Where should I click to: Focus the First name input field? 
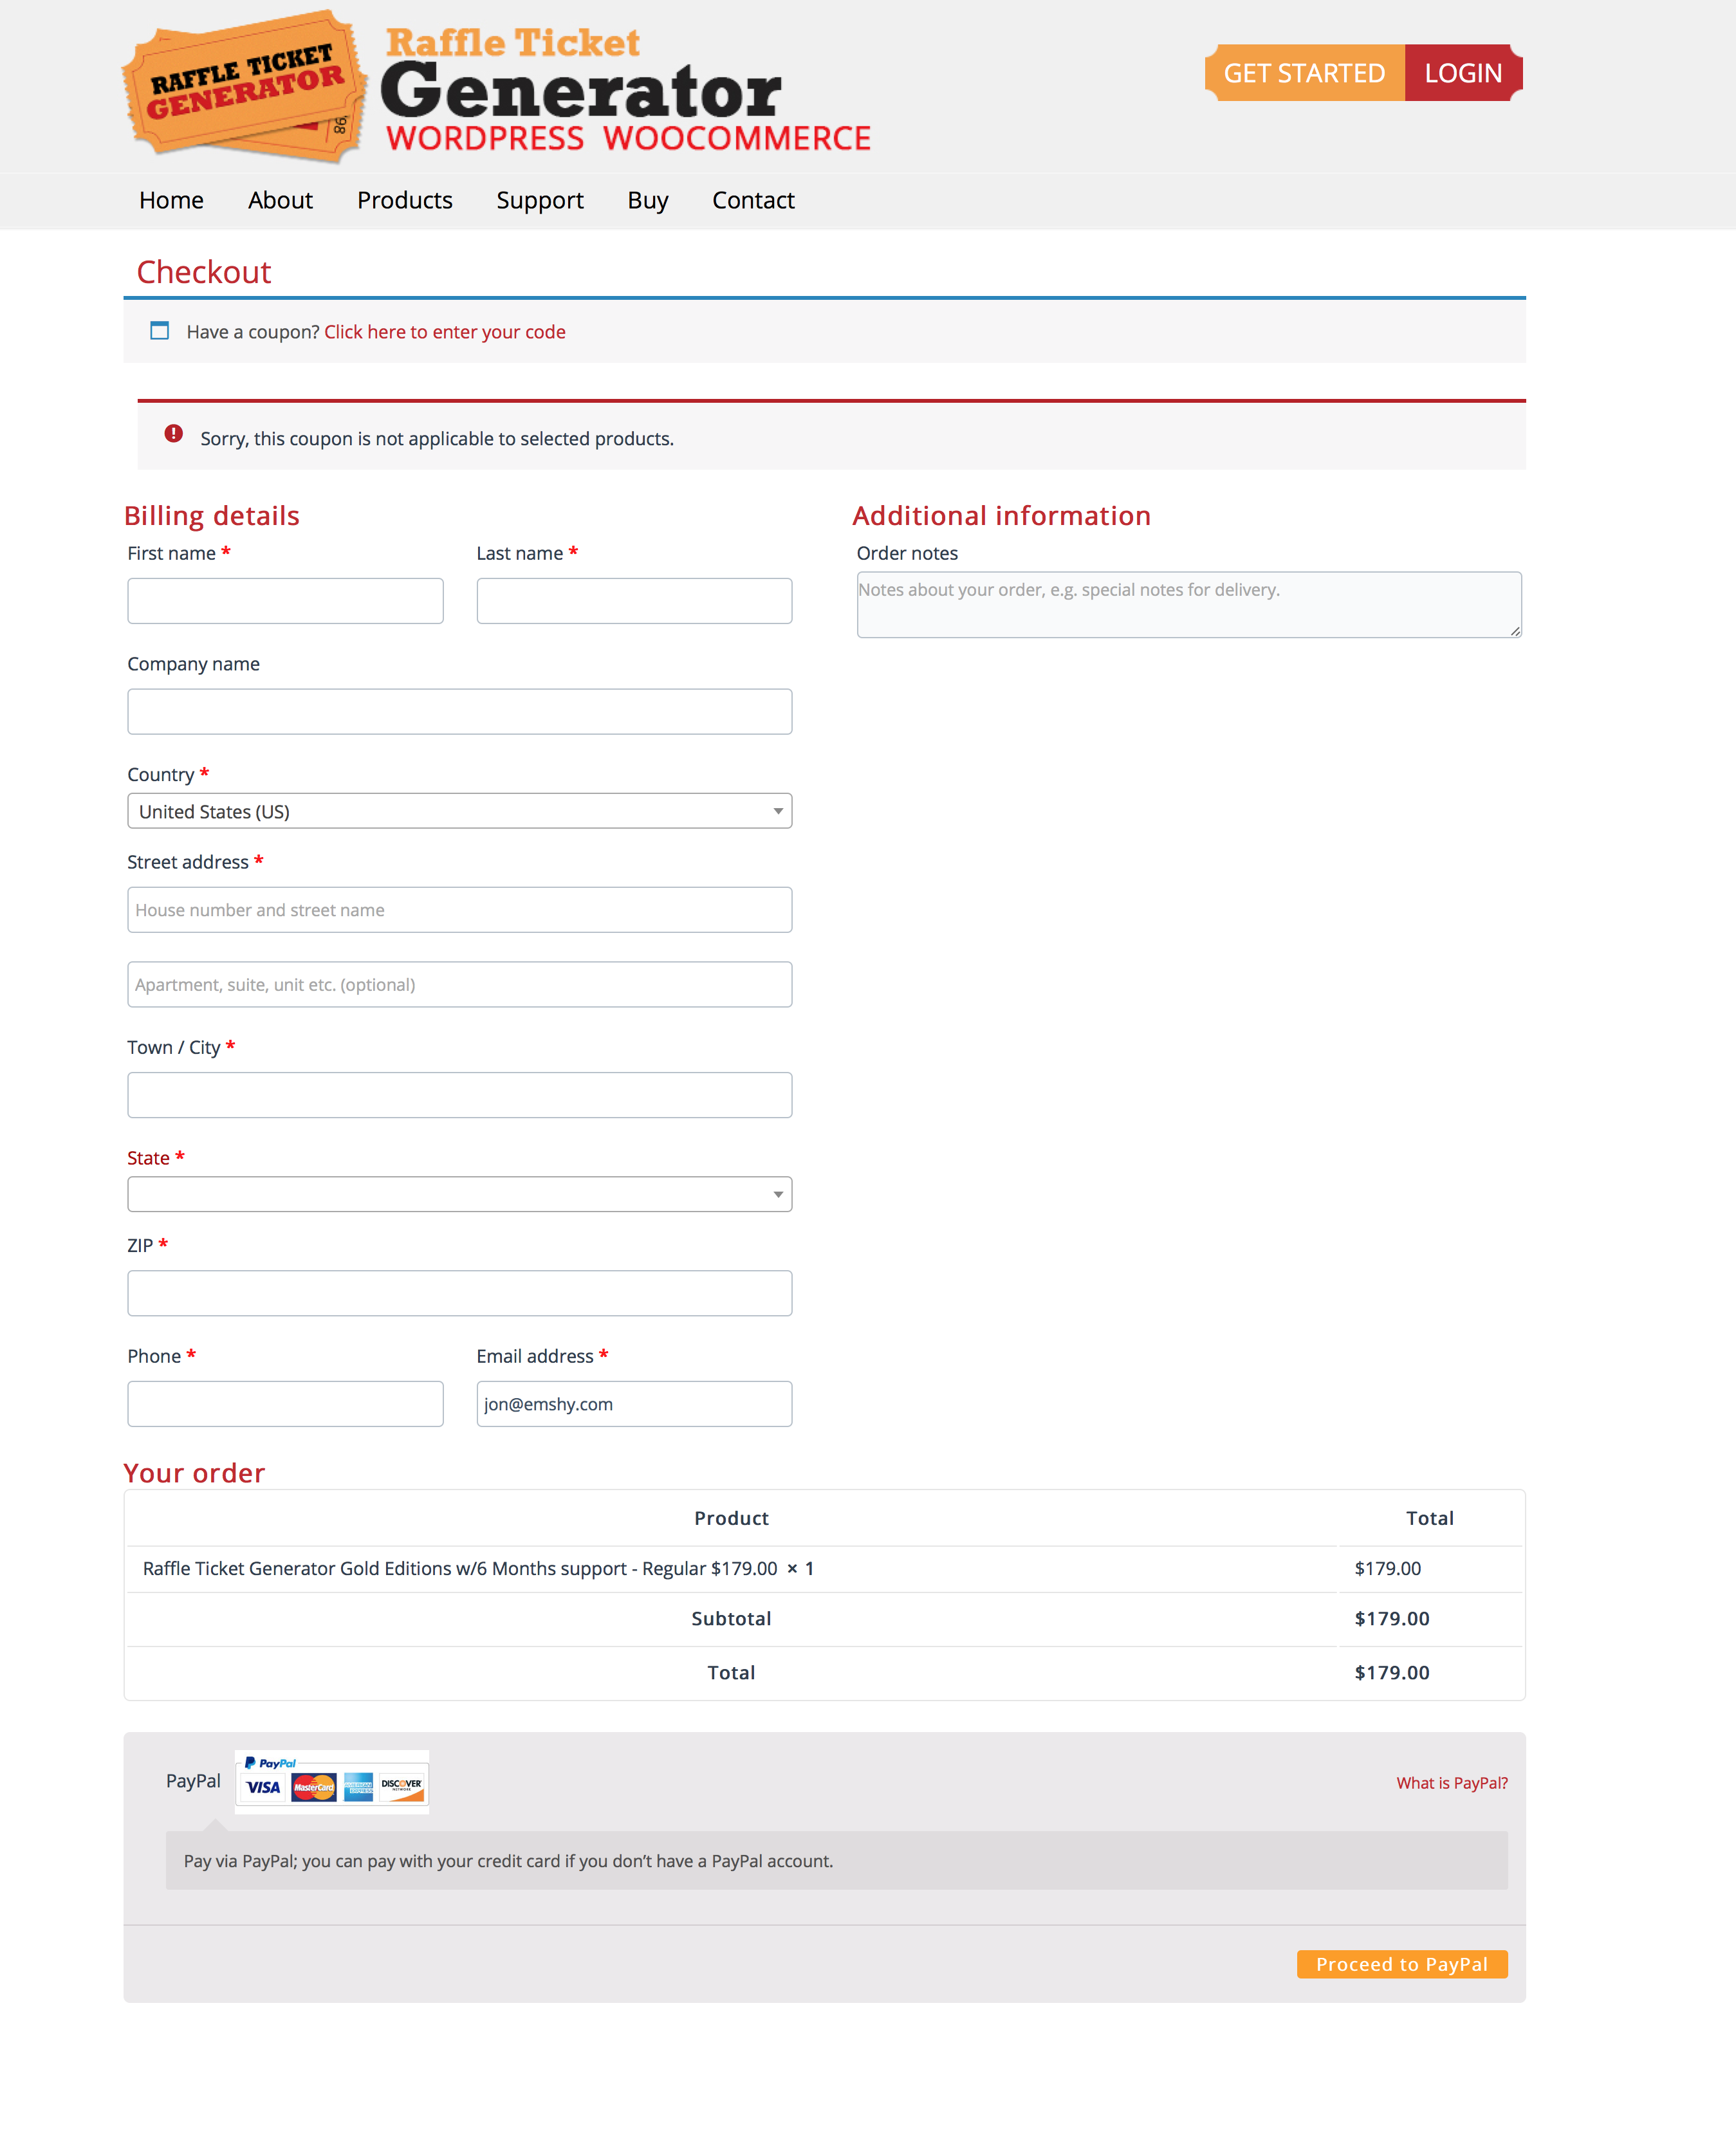285,601
